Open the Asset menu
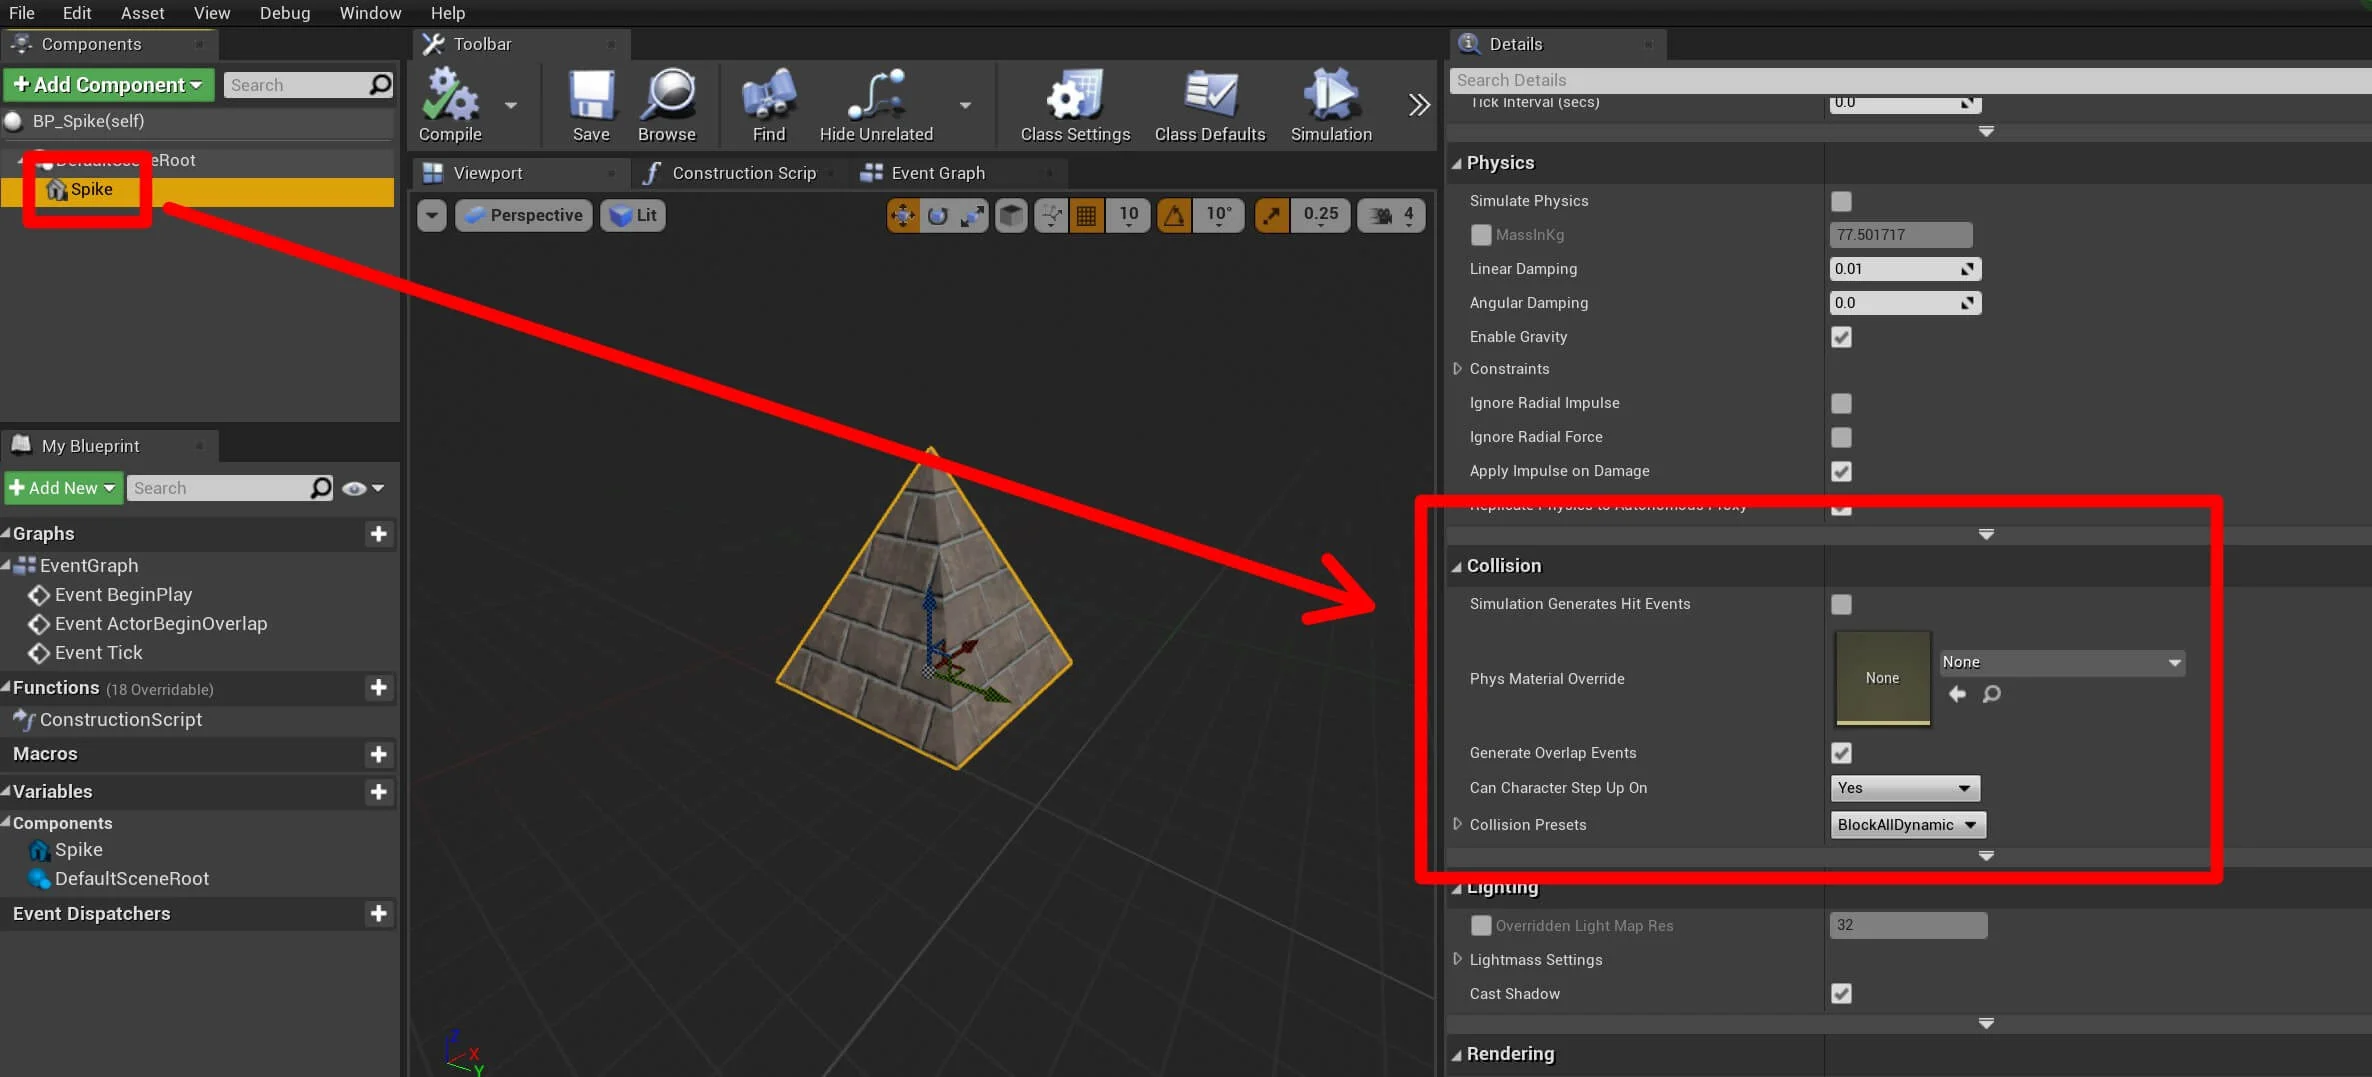2372x1077 pixels. pos(142,13)
